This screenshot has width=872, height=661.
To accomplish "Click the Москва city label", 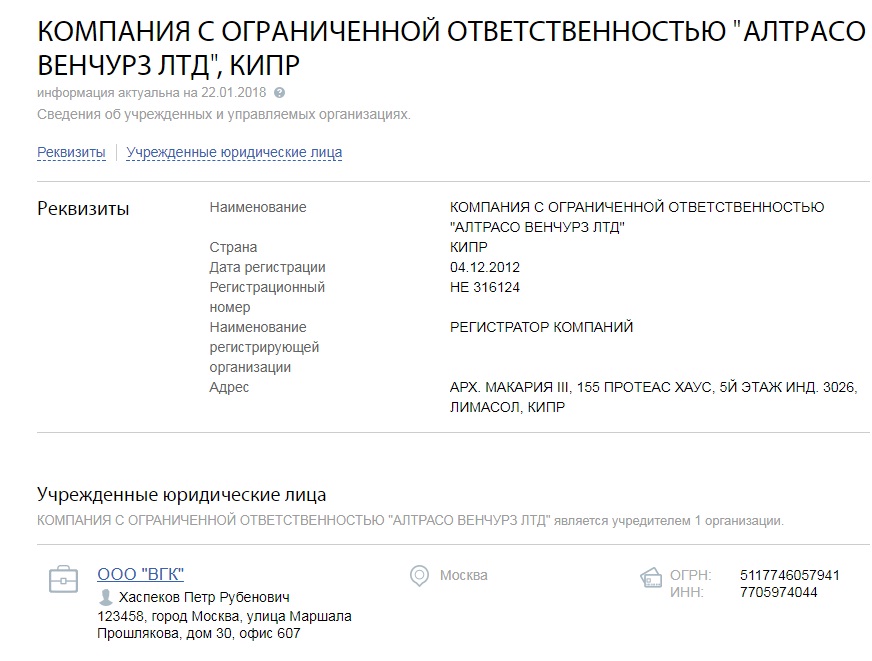I will (x=464, y=575).
